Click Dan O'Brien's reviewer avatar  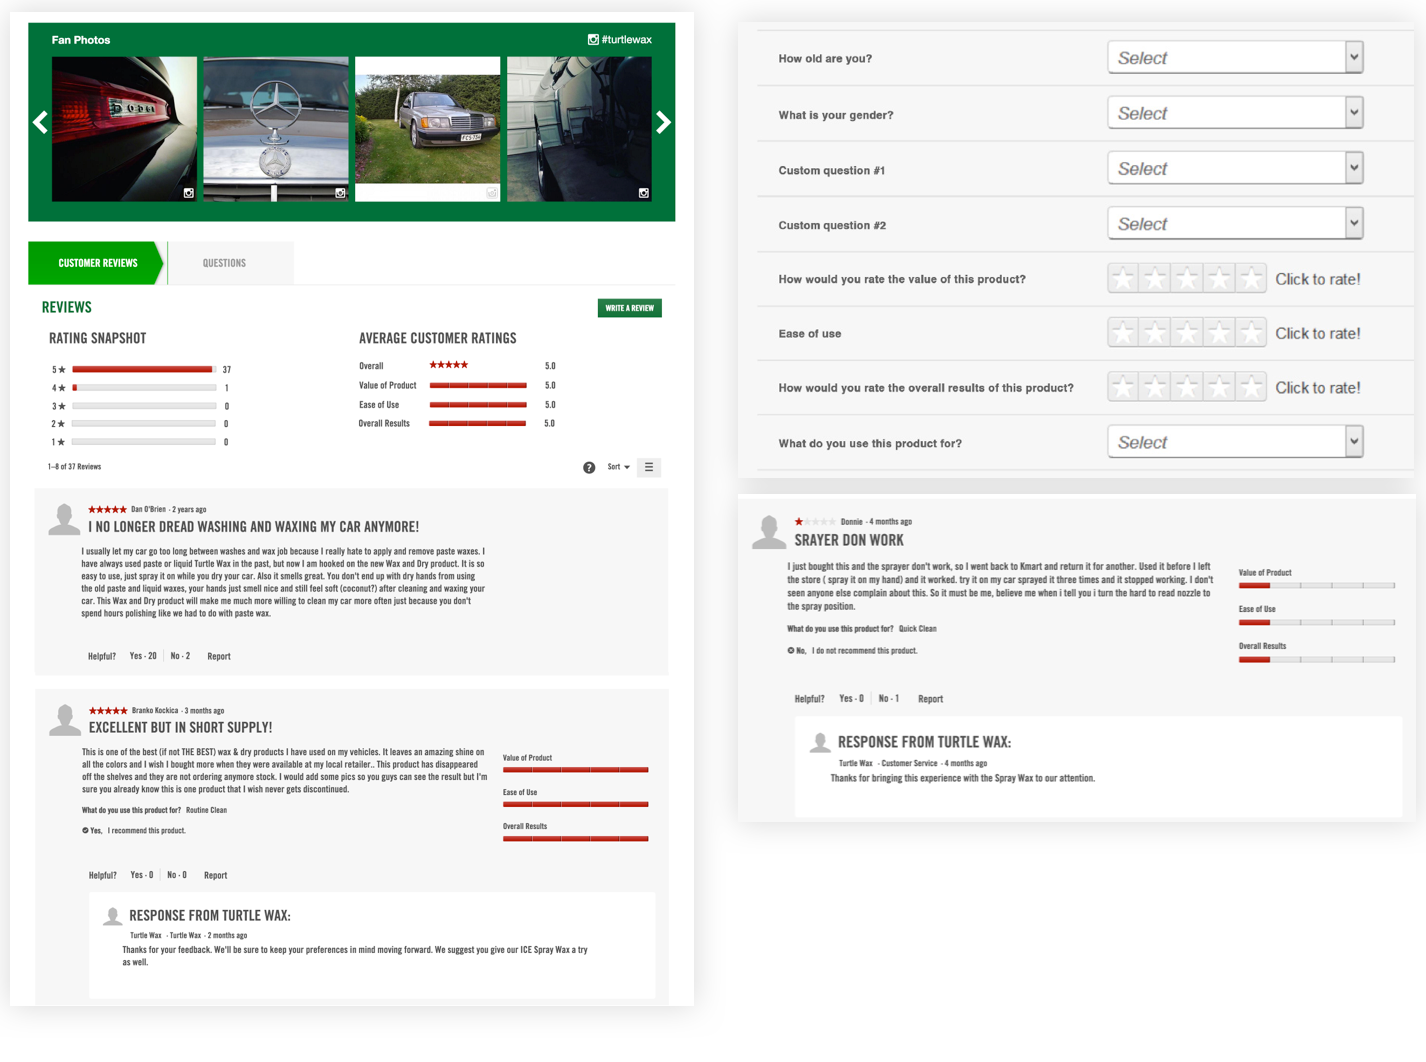[65, 520]
